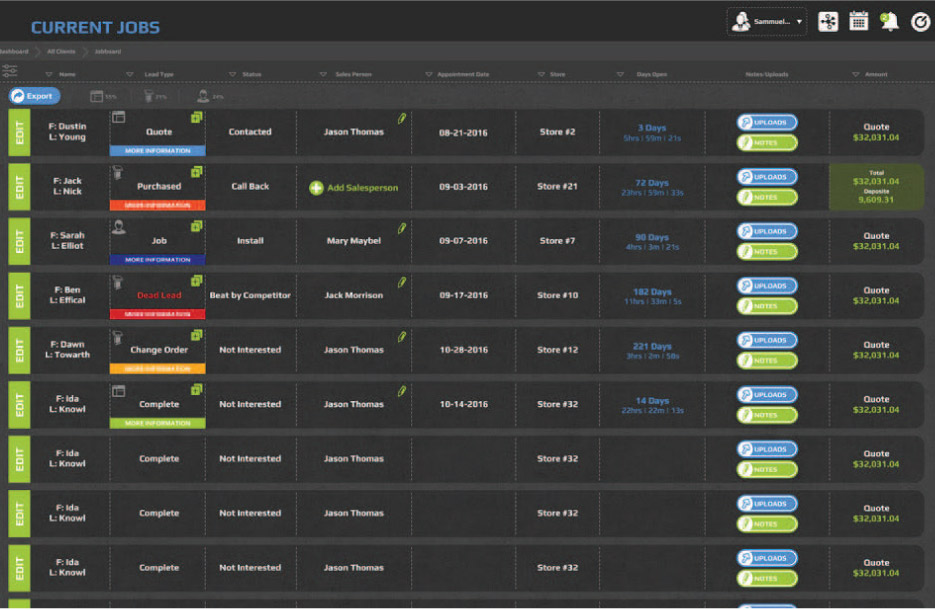
Task: Open the Lead Type column filter triangle
Action: (129, 75)
